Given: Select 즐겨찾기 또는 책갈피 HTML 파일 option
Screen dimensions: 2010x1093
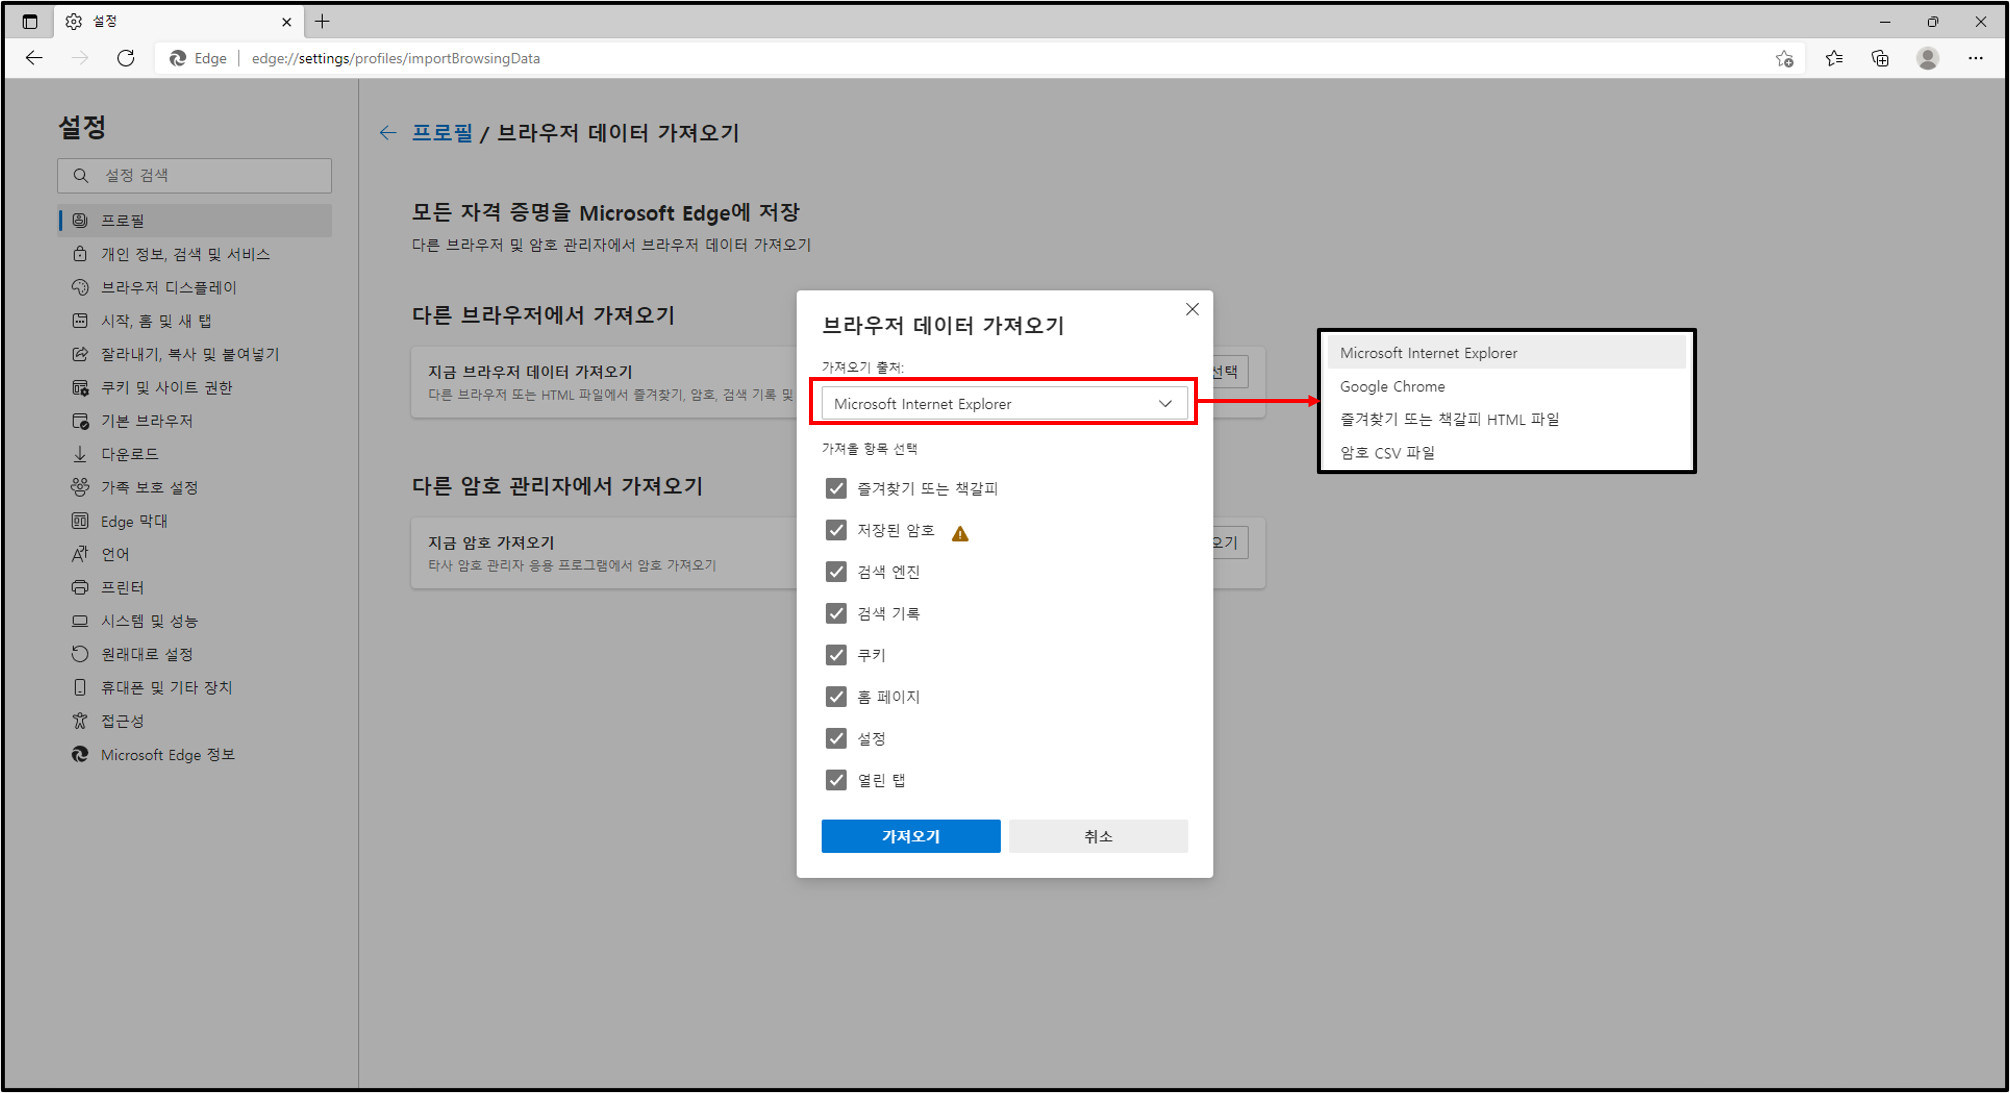Looking at the screenshot, I should pyautogui.click(x=1507, y=419).
